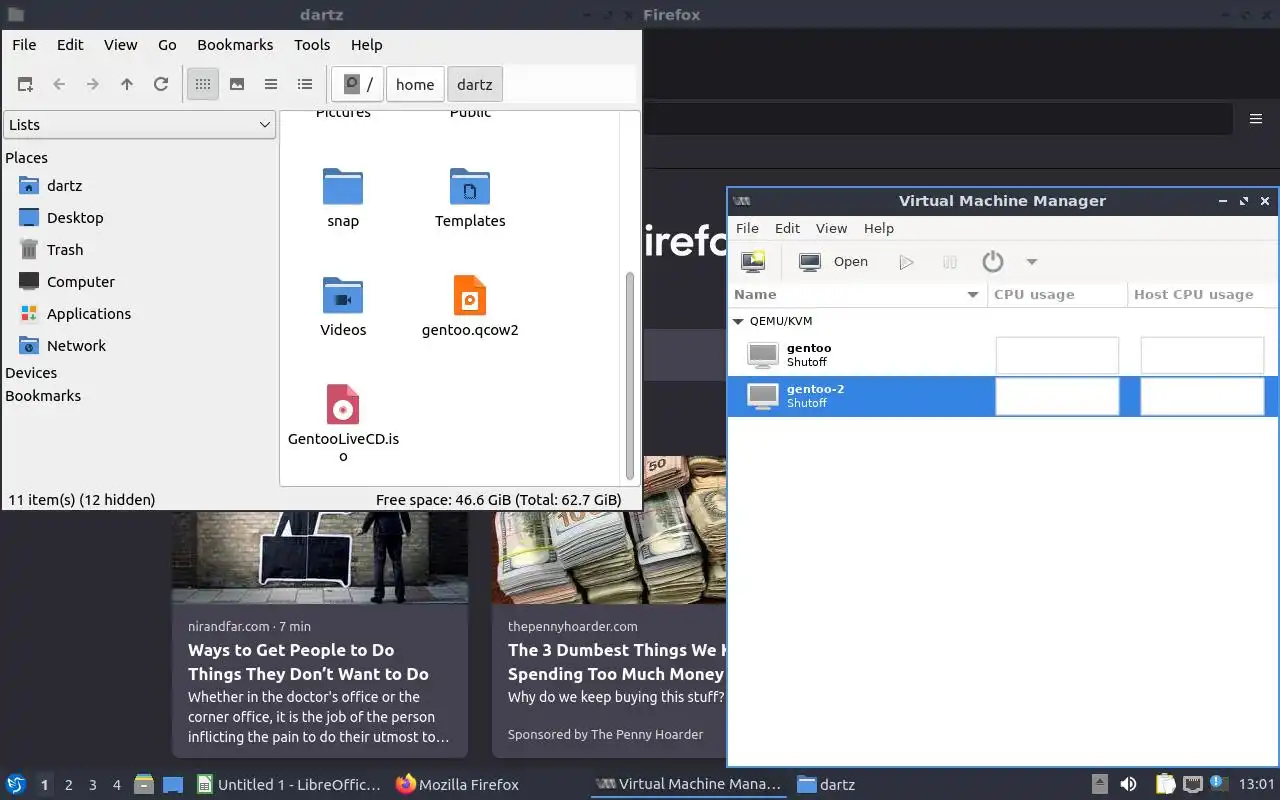1280x800 pixels.
Task: Open the shutdown options dropdown arrow
Action: (1032, 262)
